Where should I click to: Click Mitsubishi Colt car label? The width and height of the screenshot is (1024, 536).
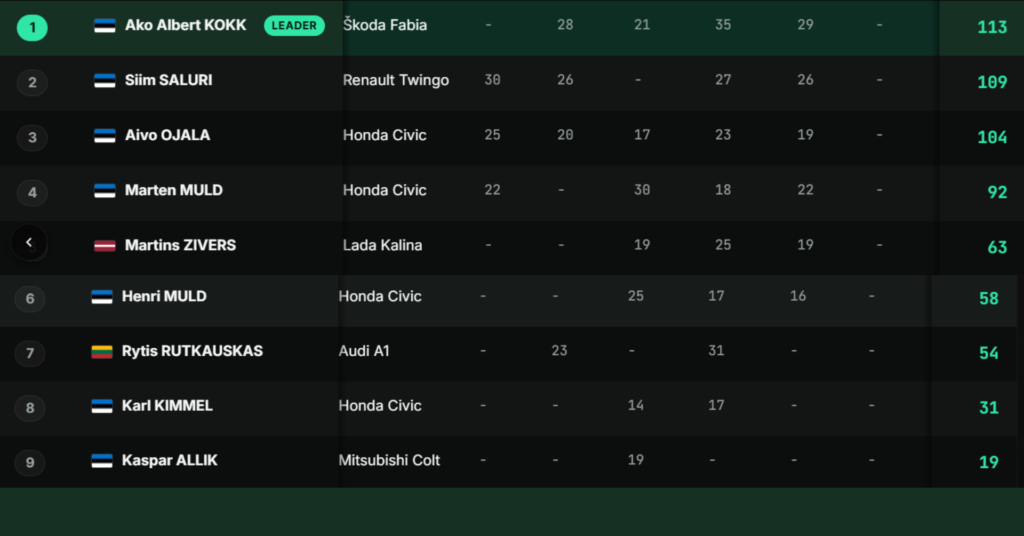click(x=389, y=460)
